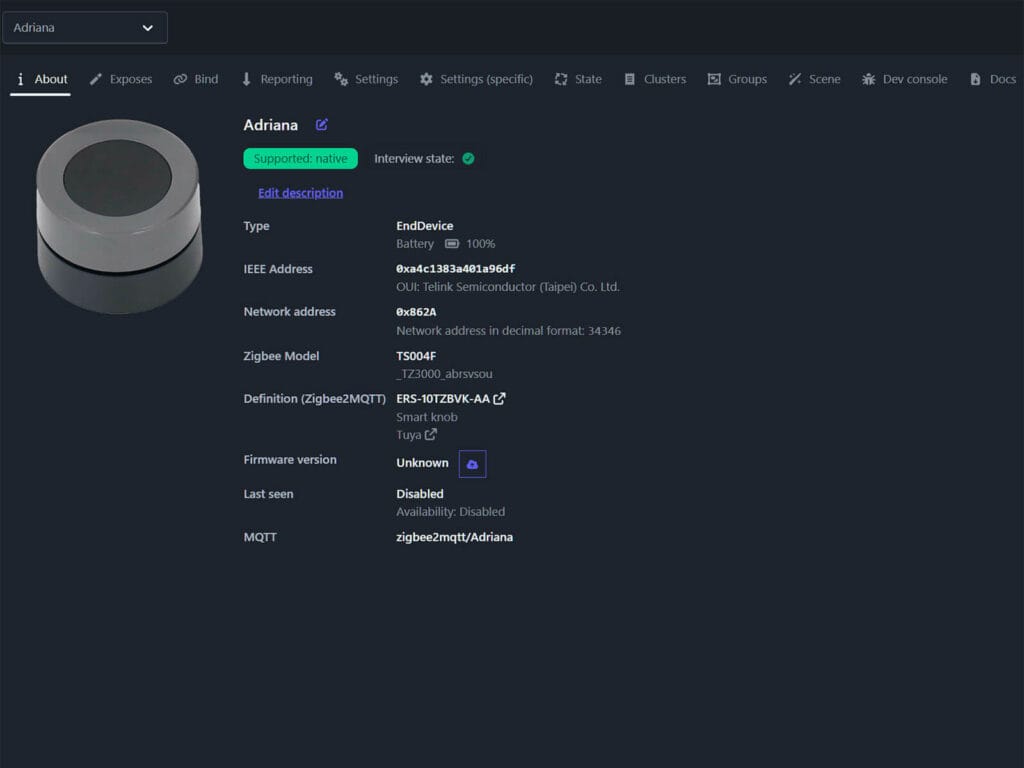Click the IEEE address 0xa4c1383a401a96df
Image resolution: width=1024 pixels, height=768 pixels.
tap(456, 268)
